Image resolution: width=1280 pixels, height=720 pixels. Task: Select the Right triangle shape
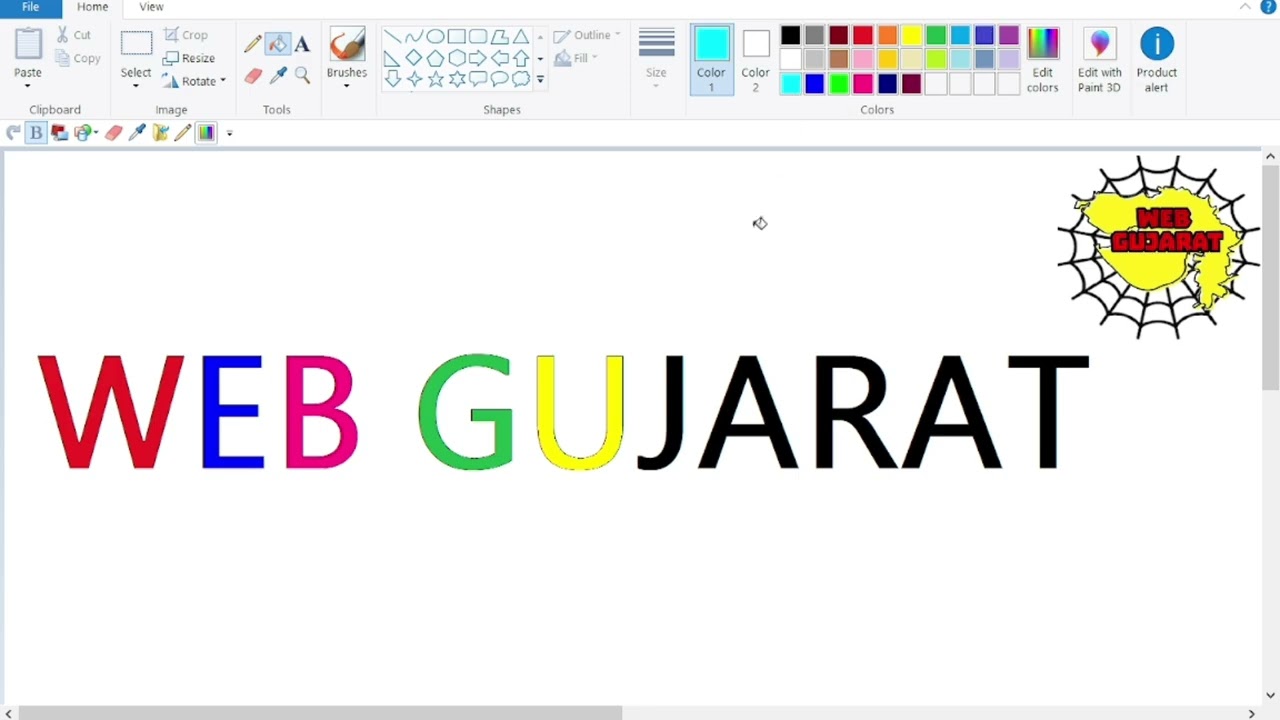tap(392, 58)
